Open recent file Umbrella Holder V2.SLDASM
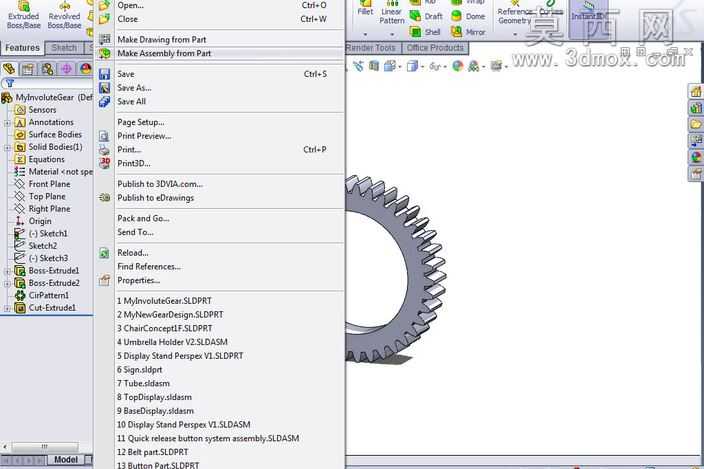Viewport: 704px width, 469px height. click(221, 342)
